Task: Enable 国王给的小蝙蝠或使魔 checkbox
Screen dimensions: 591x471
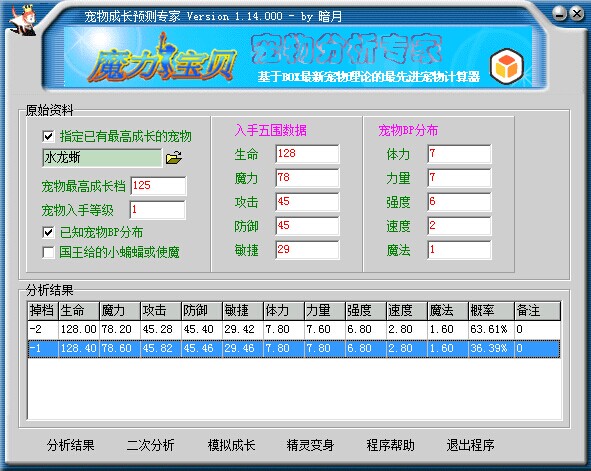Action: pyautogui.click(x=48, y=252)
